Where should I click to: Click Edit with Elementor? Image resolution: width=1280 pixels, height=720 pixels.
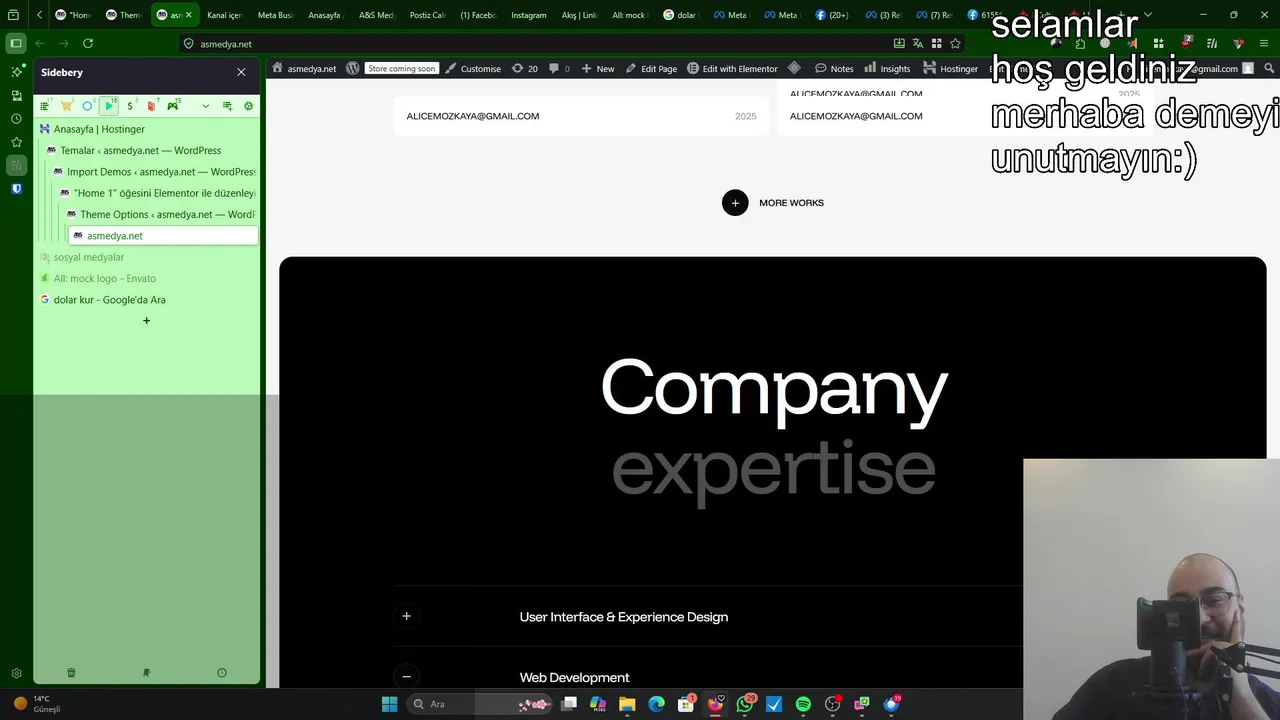(732, 69)
